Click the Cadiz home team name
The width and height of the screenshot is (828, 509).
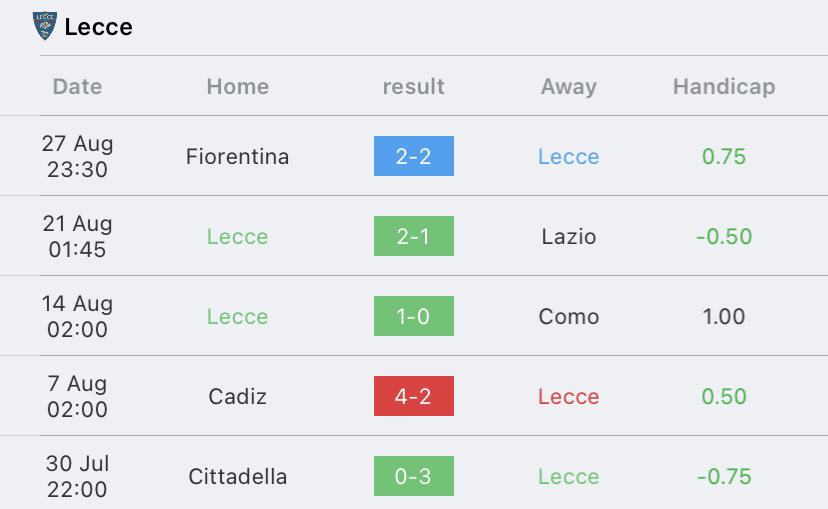click(x=238, y=397)
